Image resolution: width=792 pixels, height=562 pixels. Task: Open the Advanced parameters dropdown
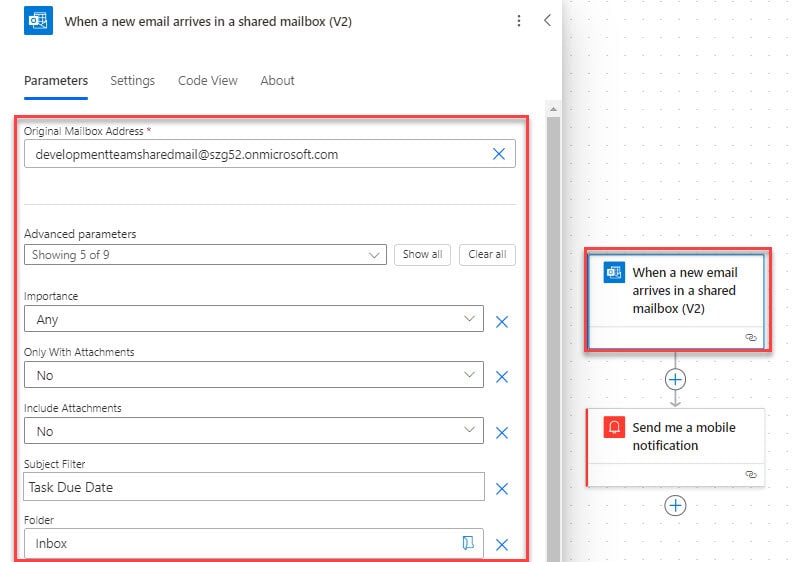point(205,254)
